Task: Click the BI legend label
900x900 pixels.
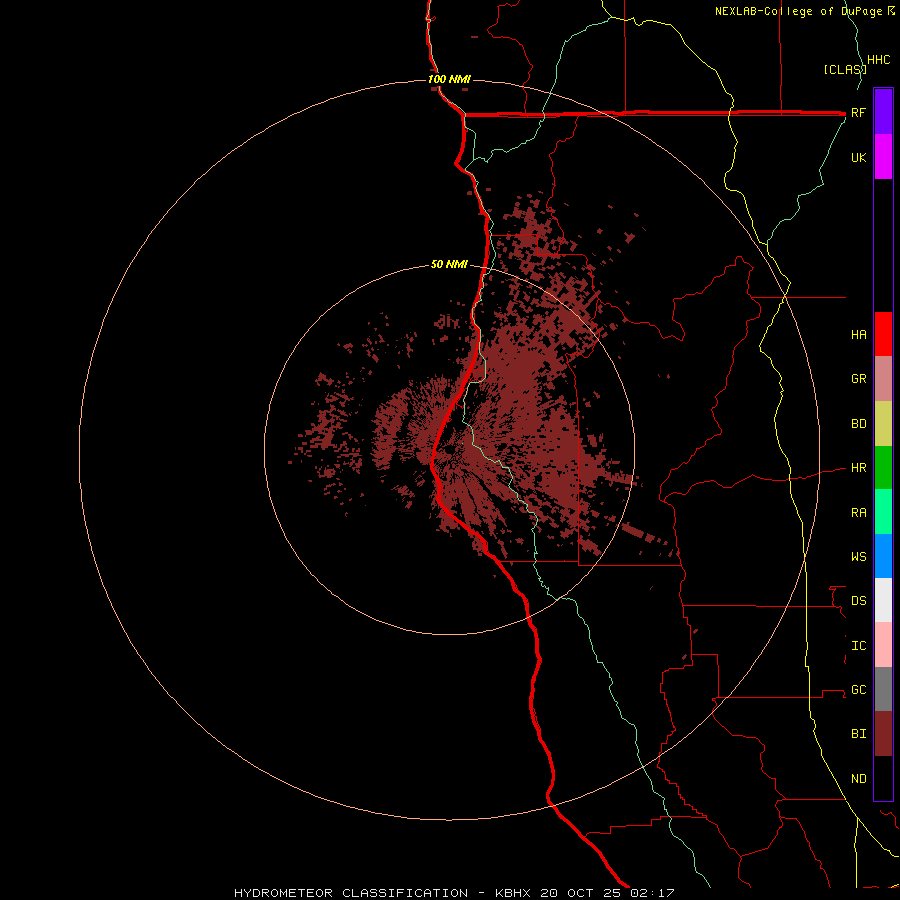Action: point(858,734)
